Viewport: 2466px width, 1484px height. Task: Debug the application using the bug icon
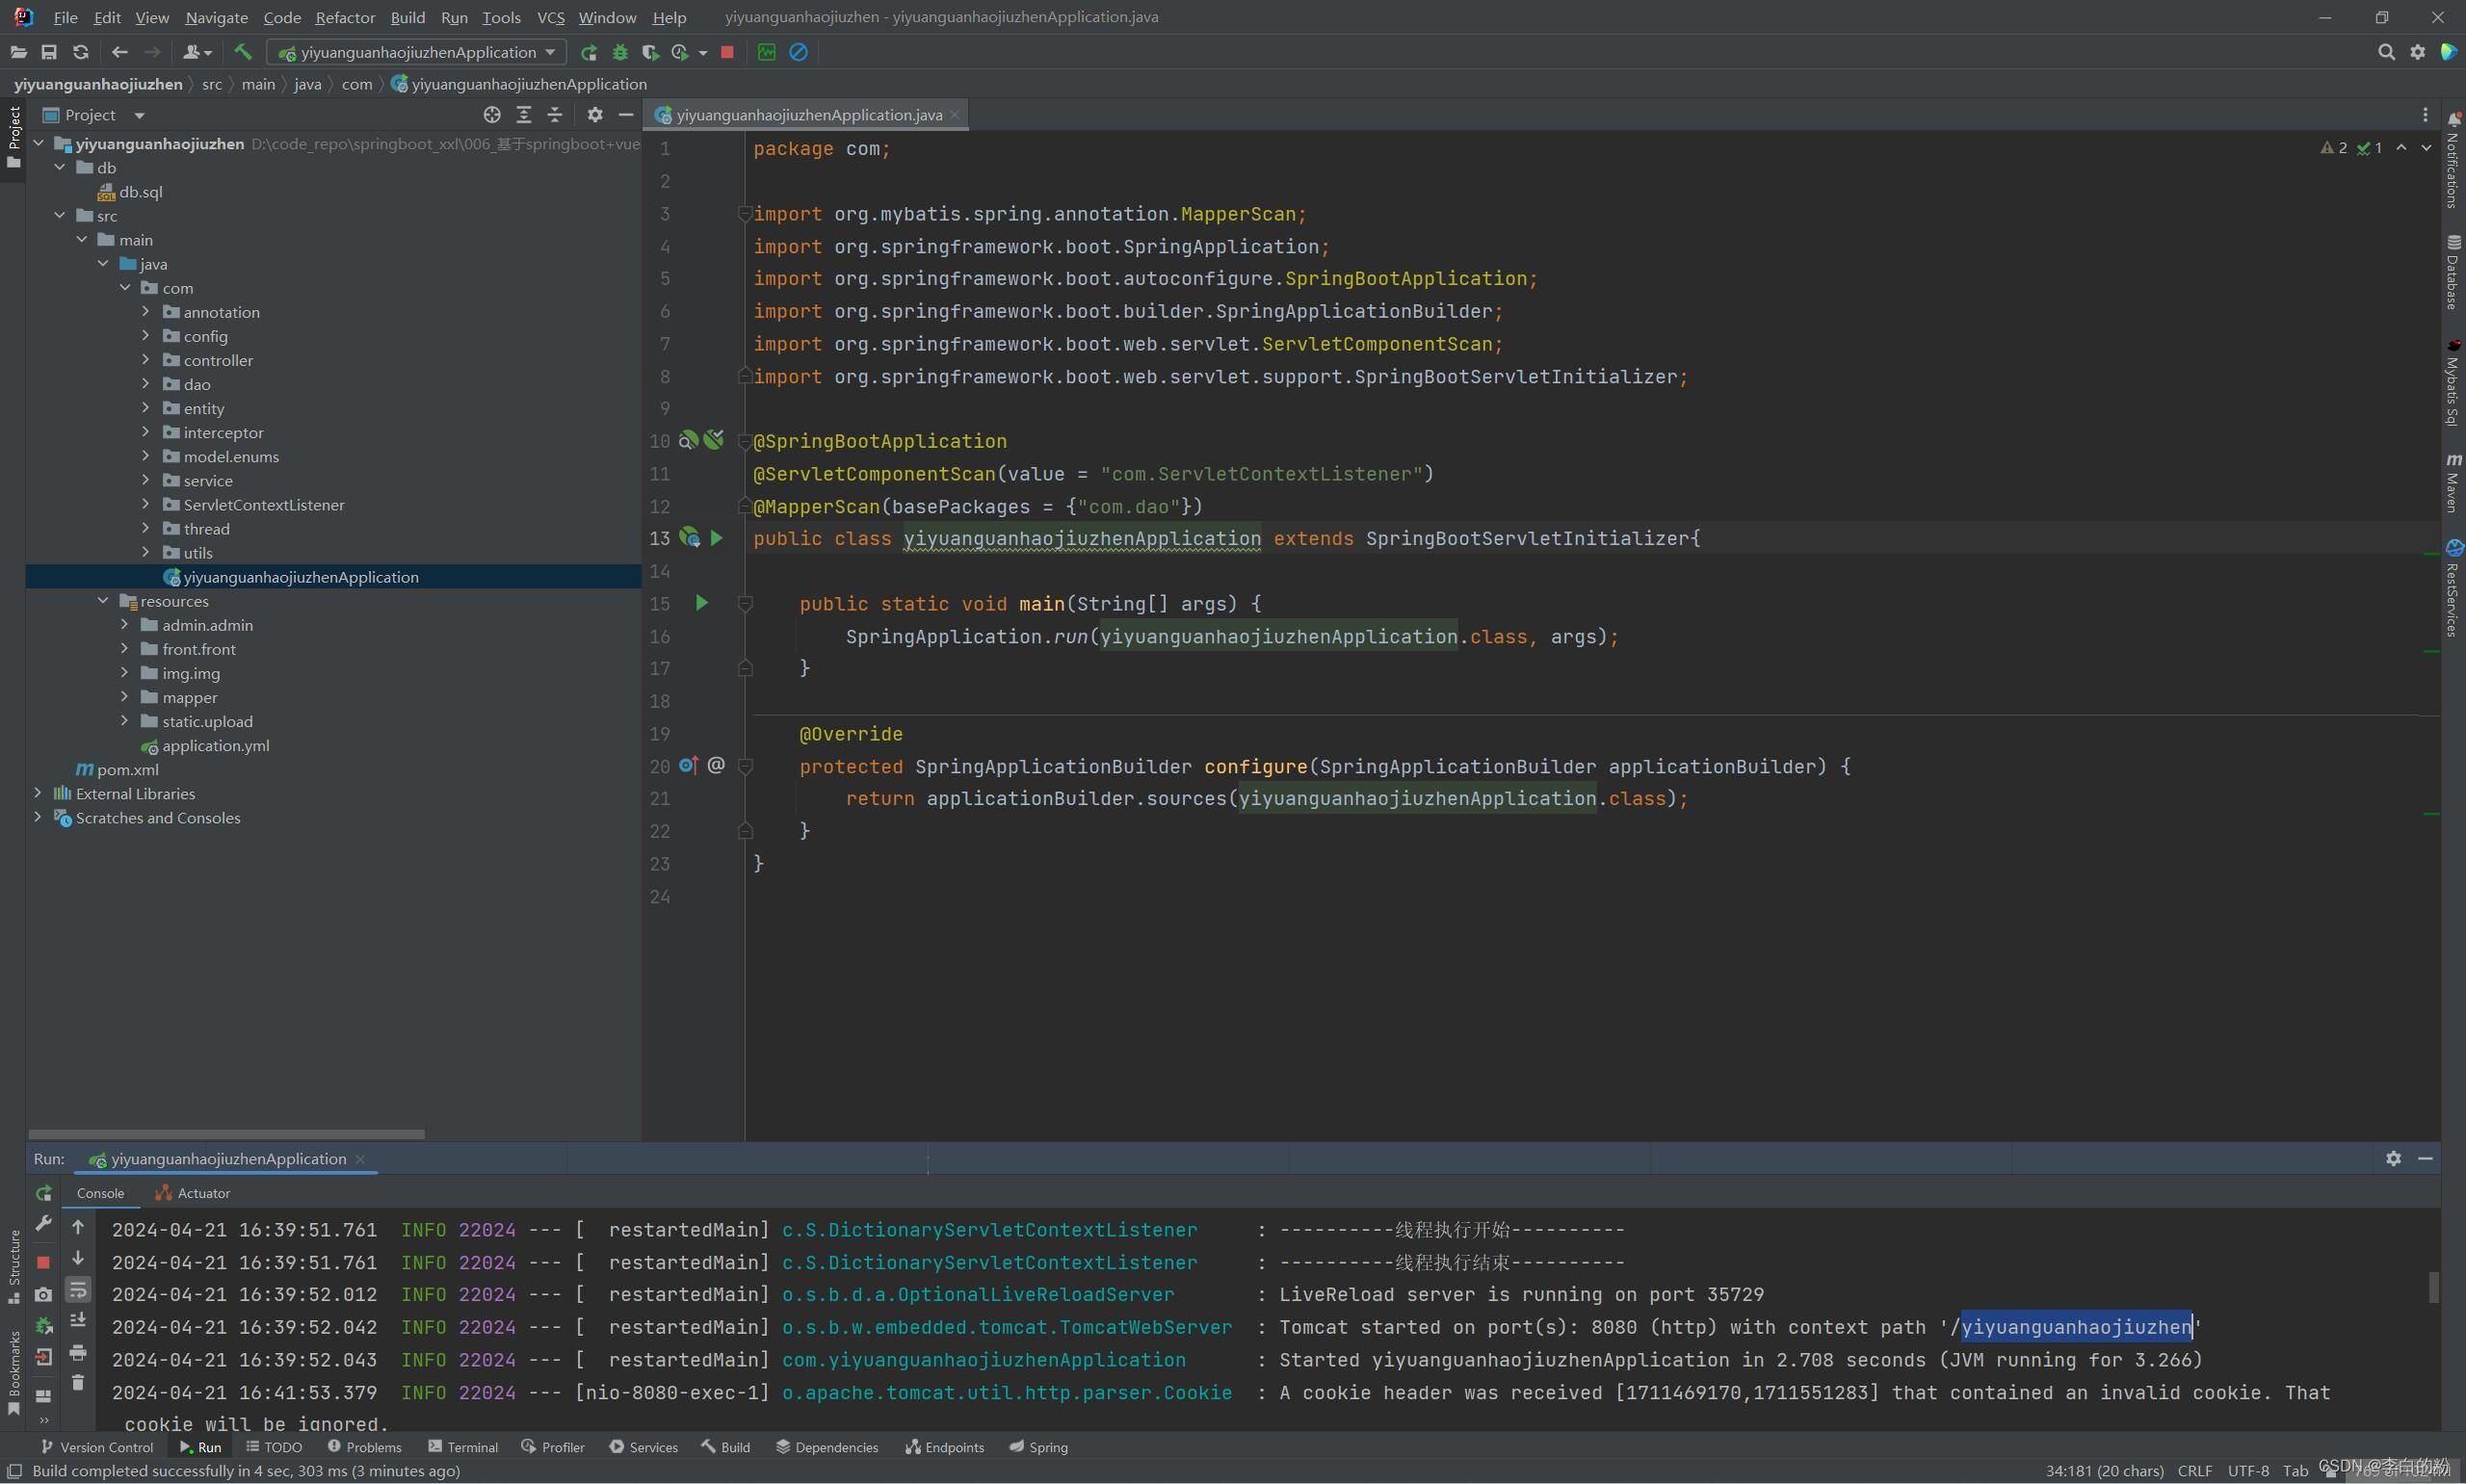click(x=620, y=52)
